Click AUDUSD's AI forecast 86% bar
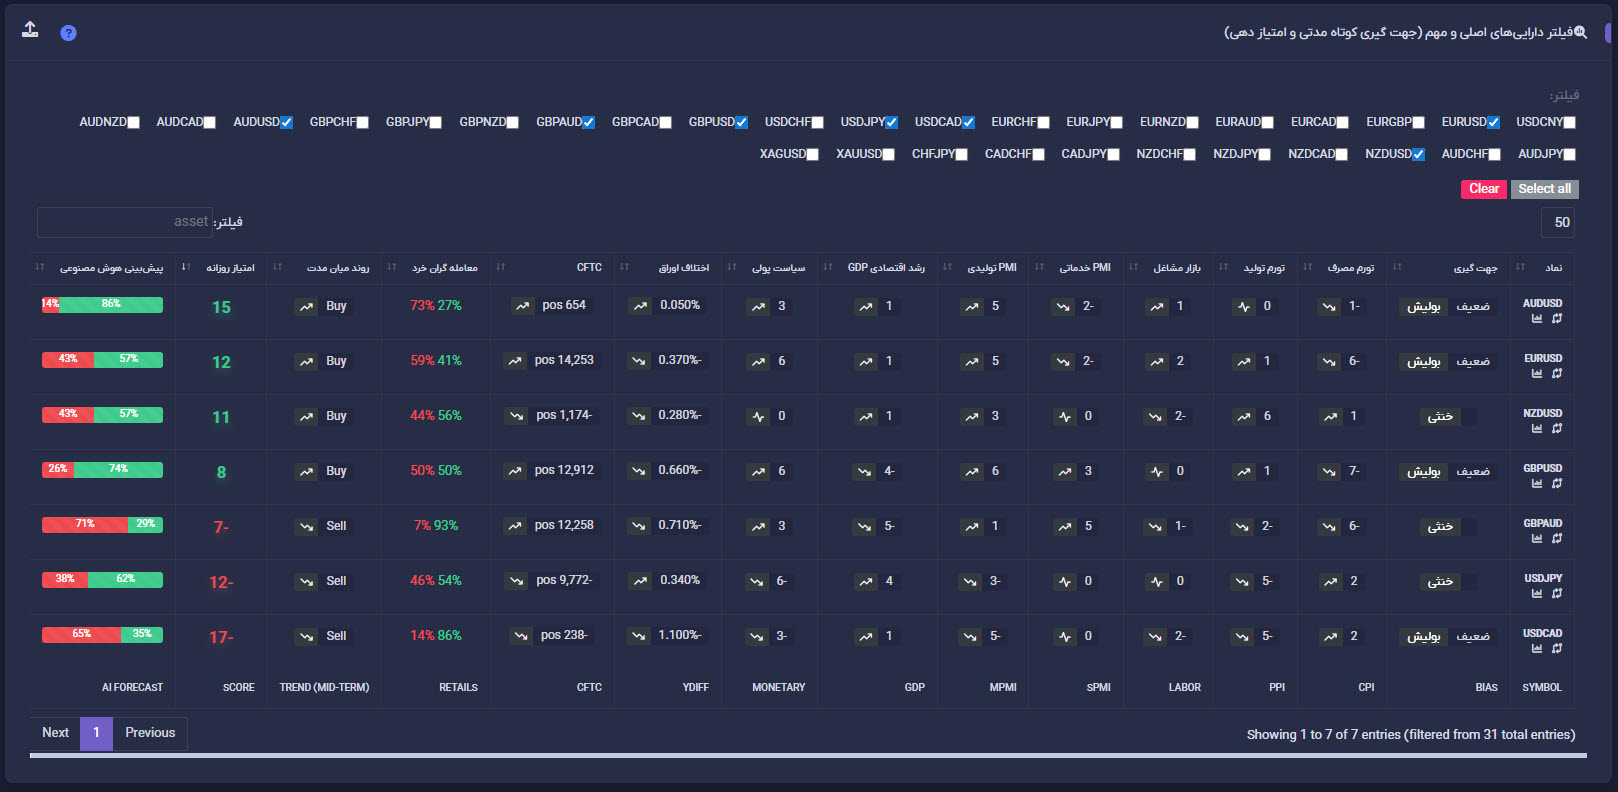Image resolution: width=1618 pixels, height=792 pixels. (111, 305)
